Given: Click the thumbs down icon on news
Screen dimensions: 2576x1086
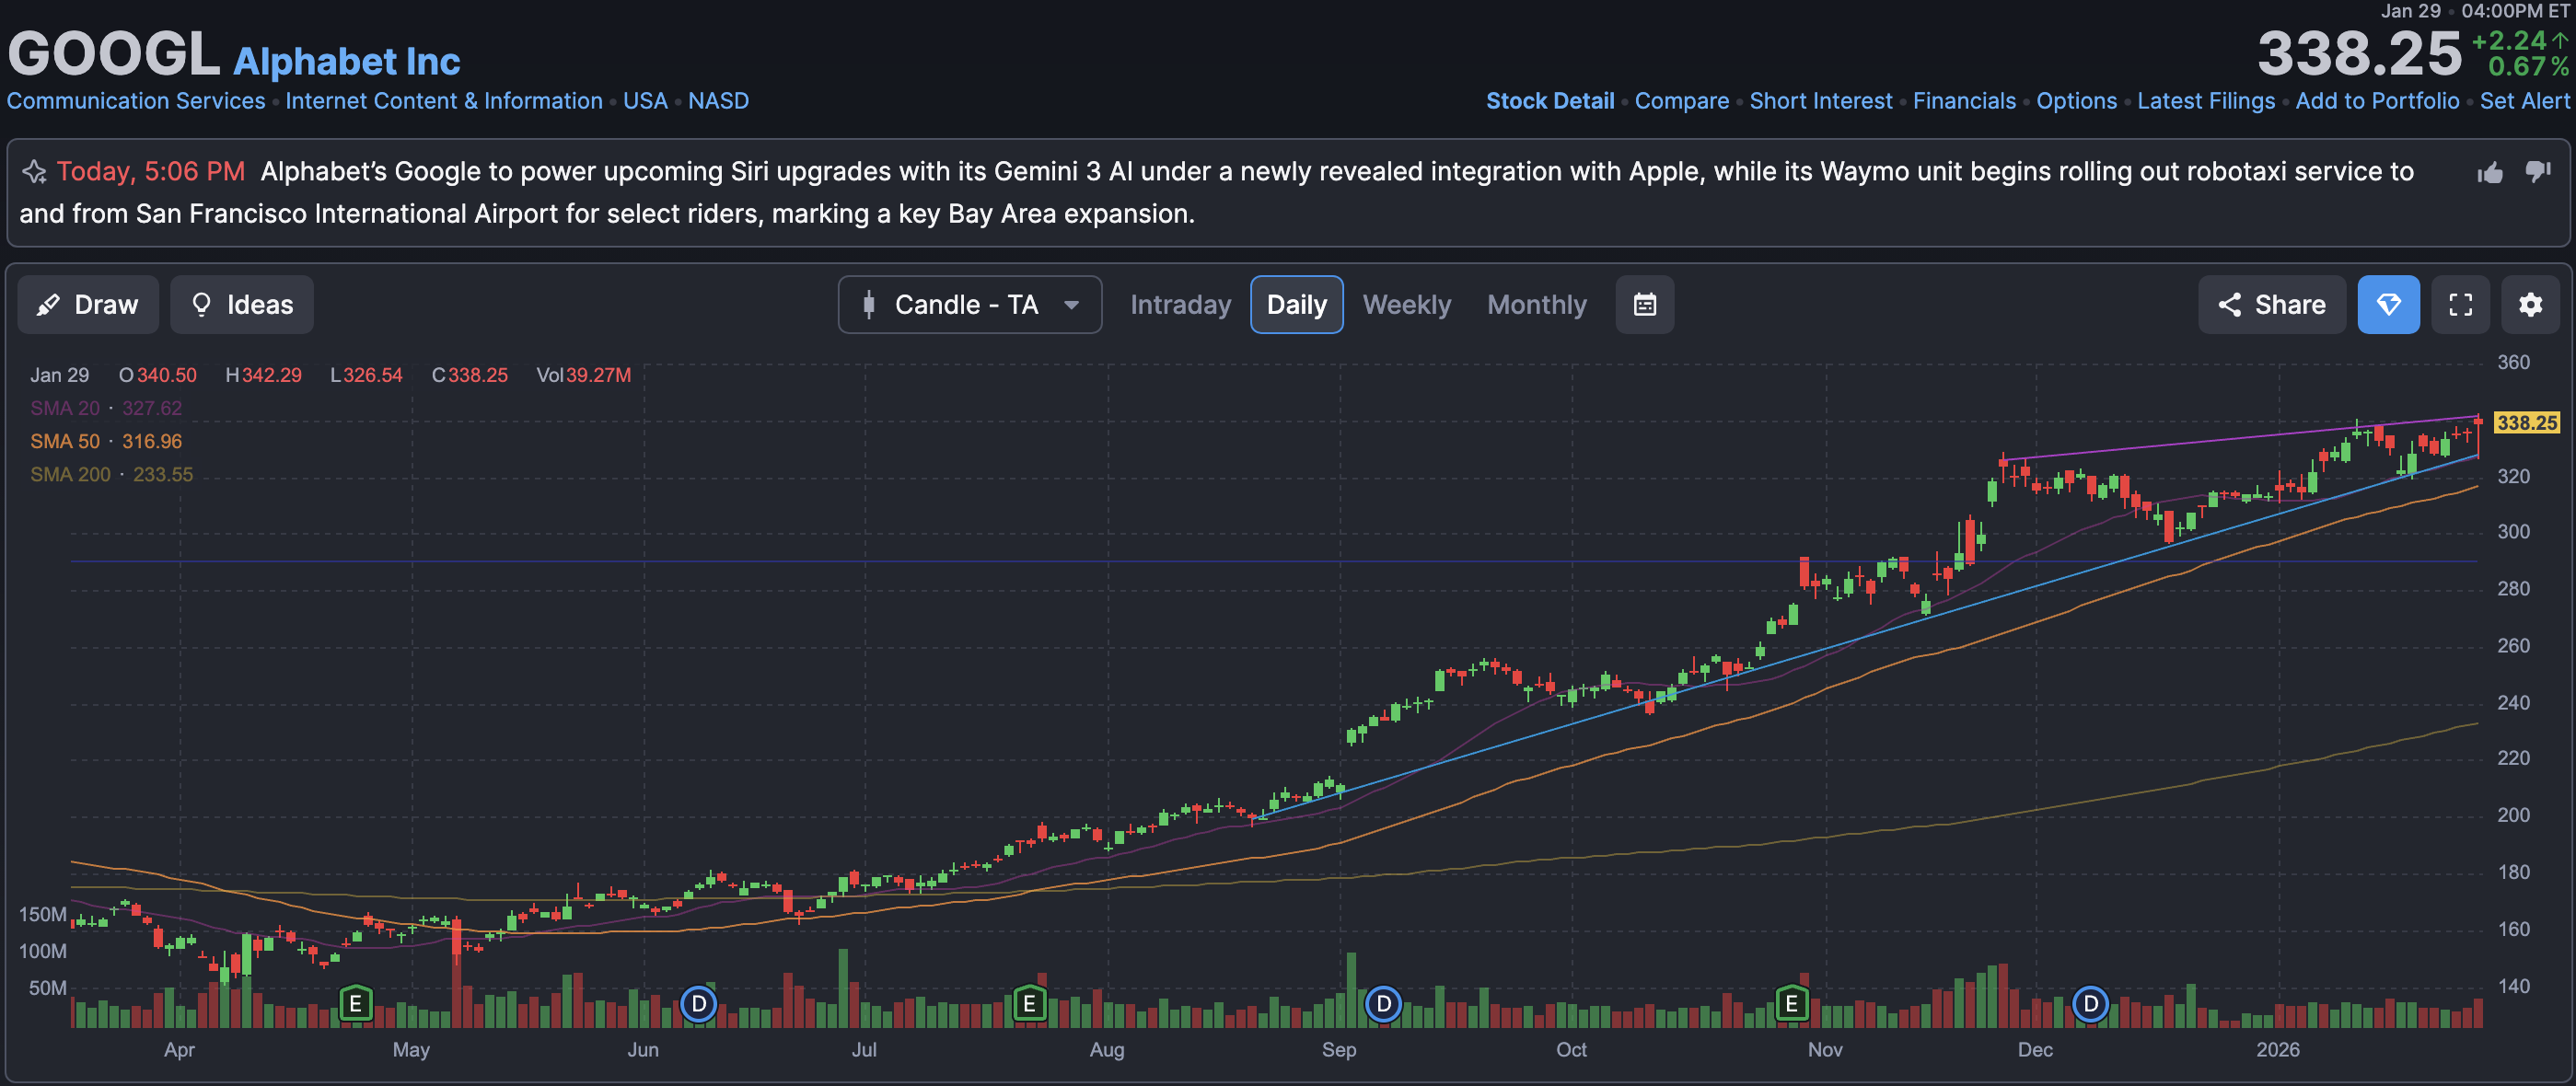Looking at the screenshot, I should pos(2538,171).
